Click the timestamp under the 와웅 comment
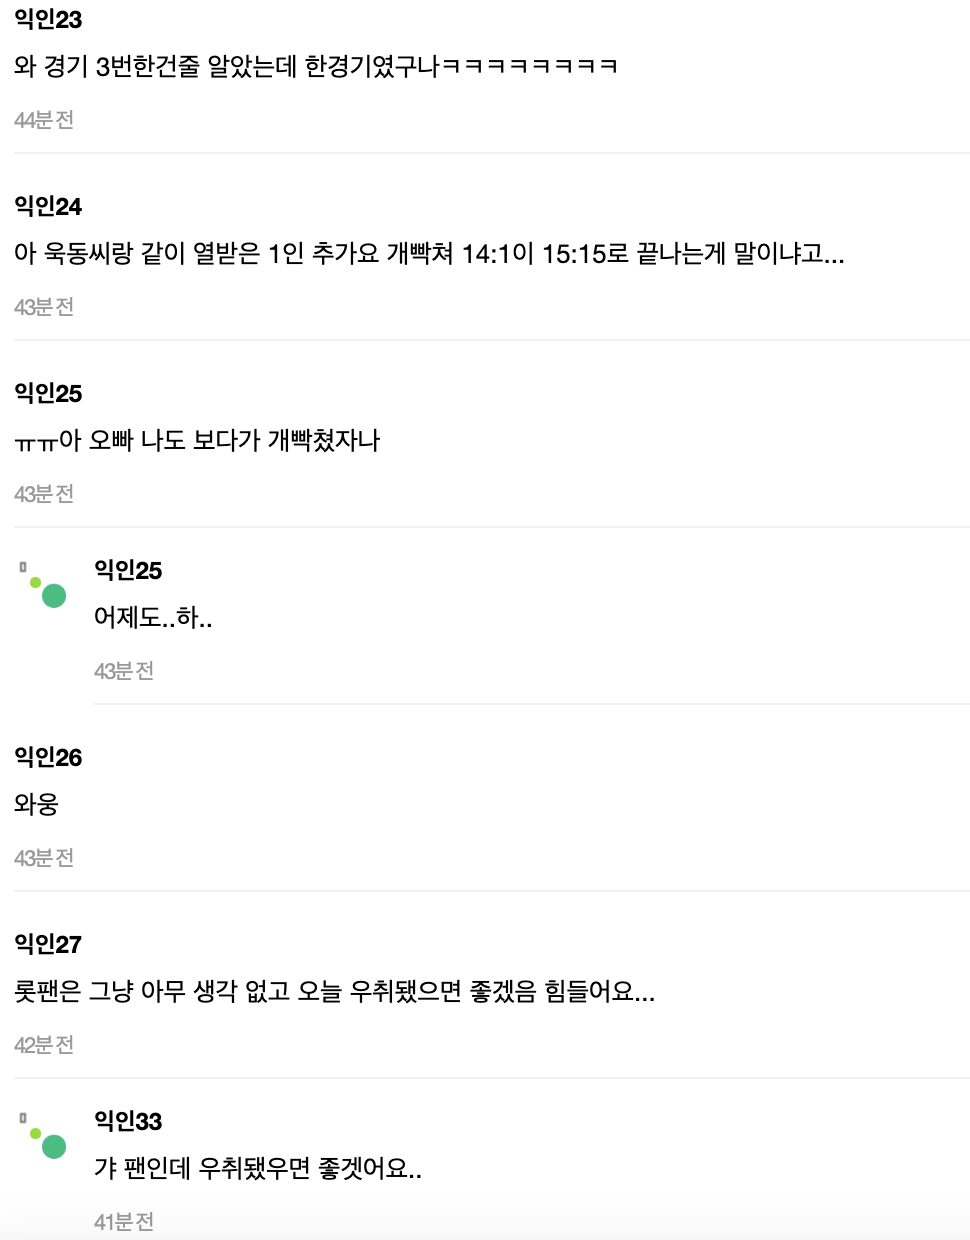Image resolution: width=970 pixels, height=1240 pixels. [44, 858]
